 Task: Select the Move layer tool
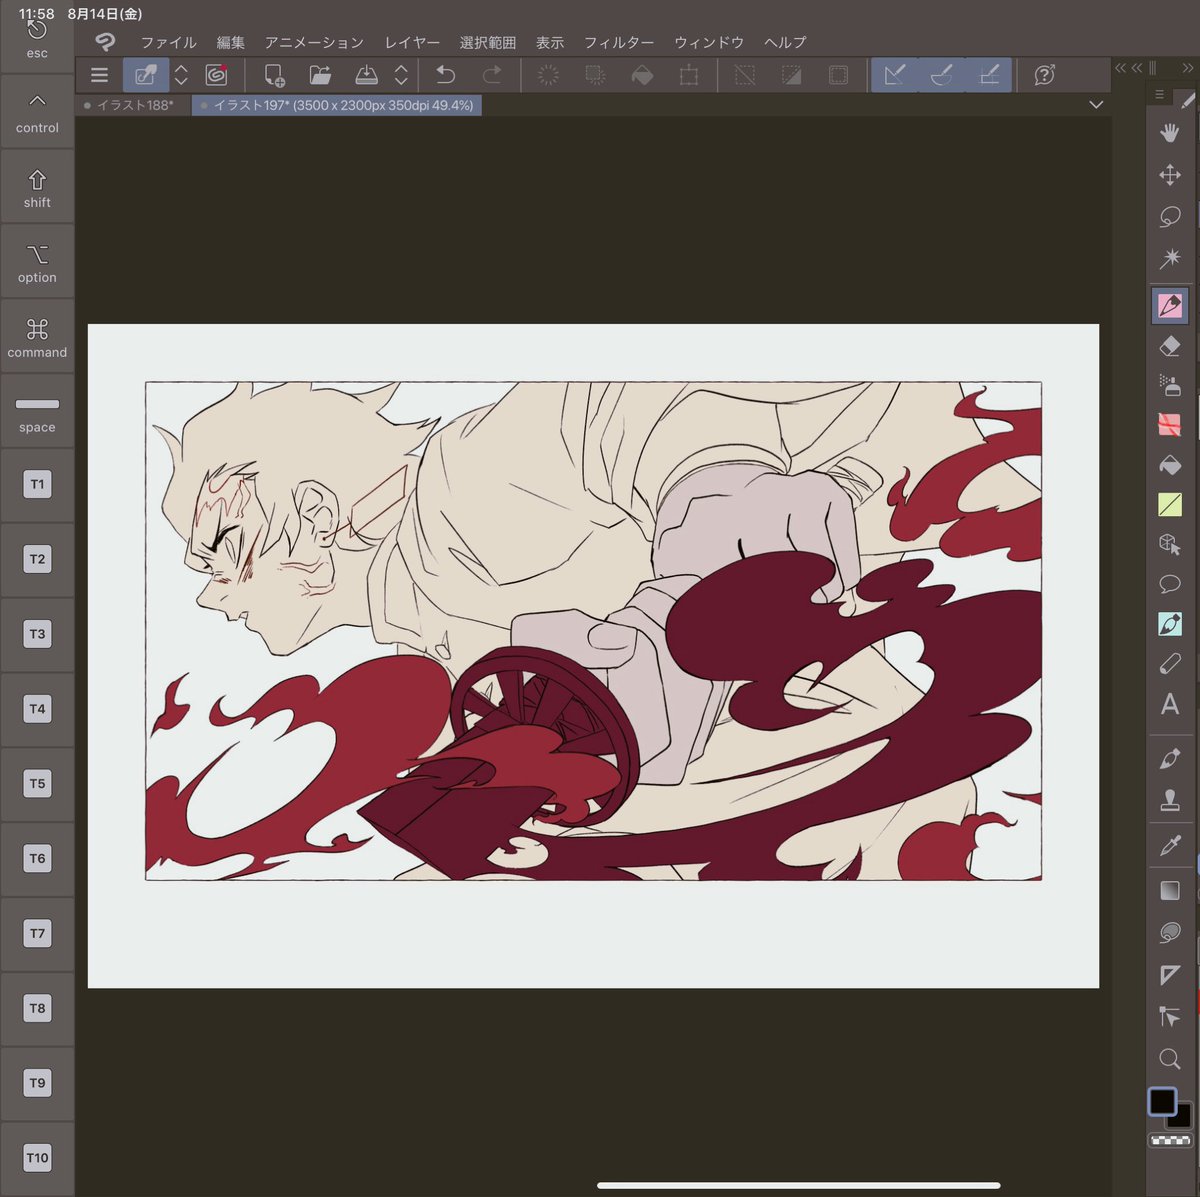point(1170,175)
